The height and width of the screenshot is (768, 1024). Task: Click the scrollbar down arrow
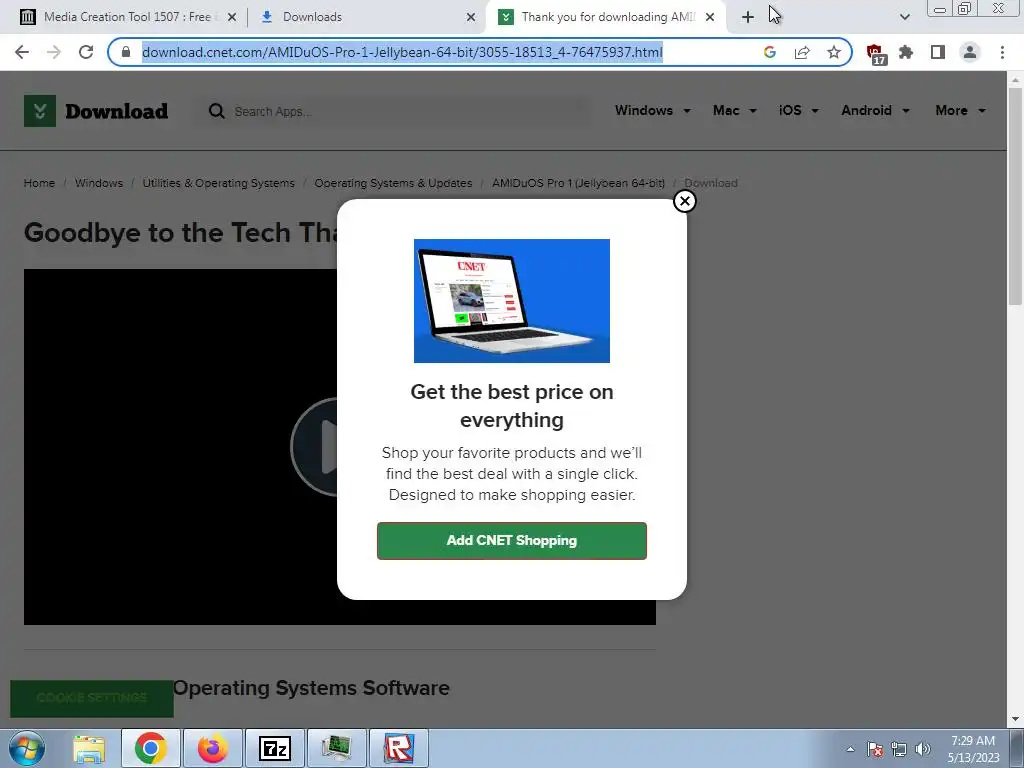point(1015,719)
